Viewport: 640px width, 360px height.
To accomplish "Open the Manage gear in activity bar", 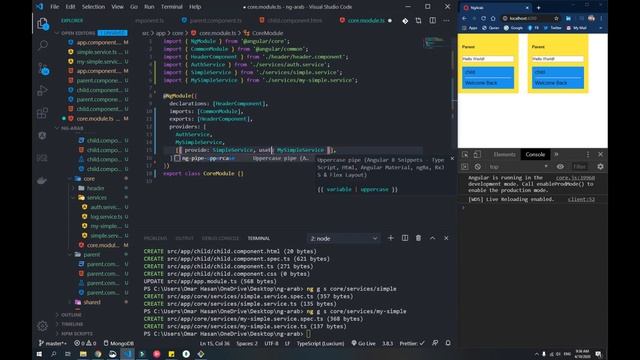I will [42, 326].
